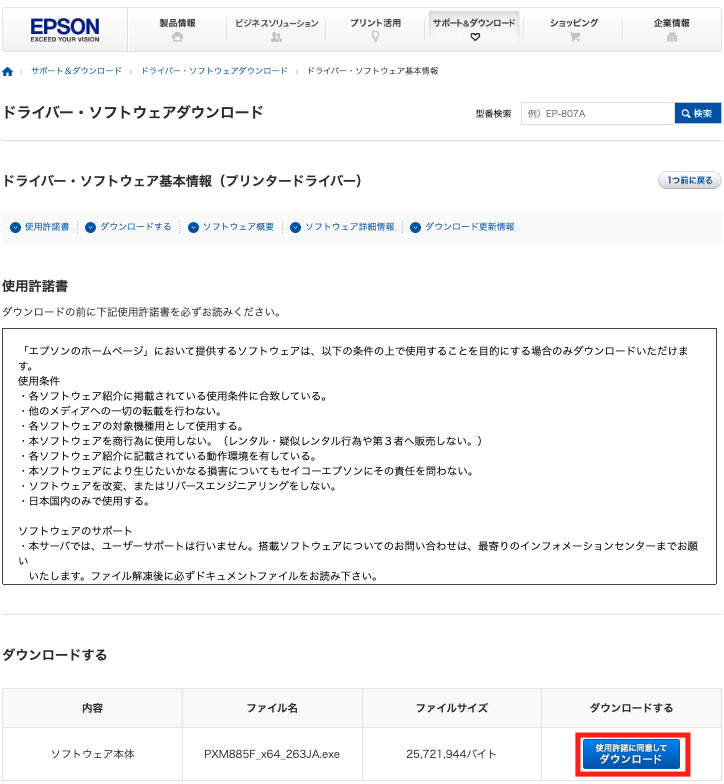This screenshot has width=724, height=784.
Task: Open ドライバー・ソフトウェアダウンロード breadcrumb link
Action: tap(214, 71)
